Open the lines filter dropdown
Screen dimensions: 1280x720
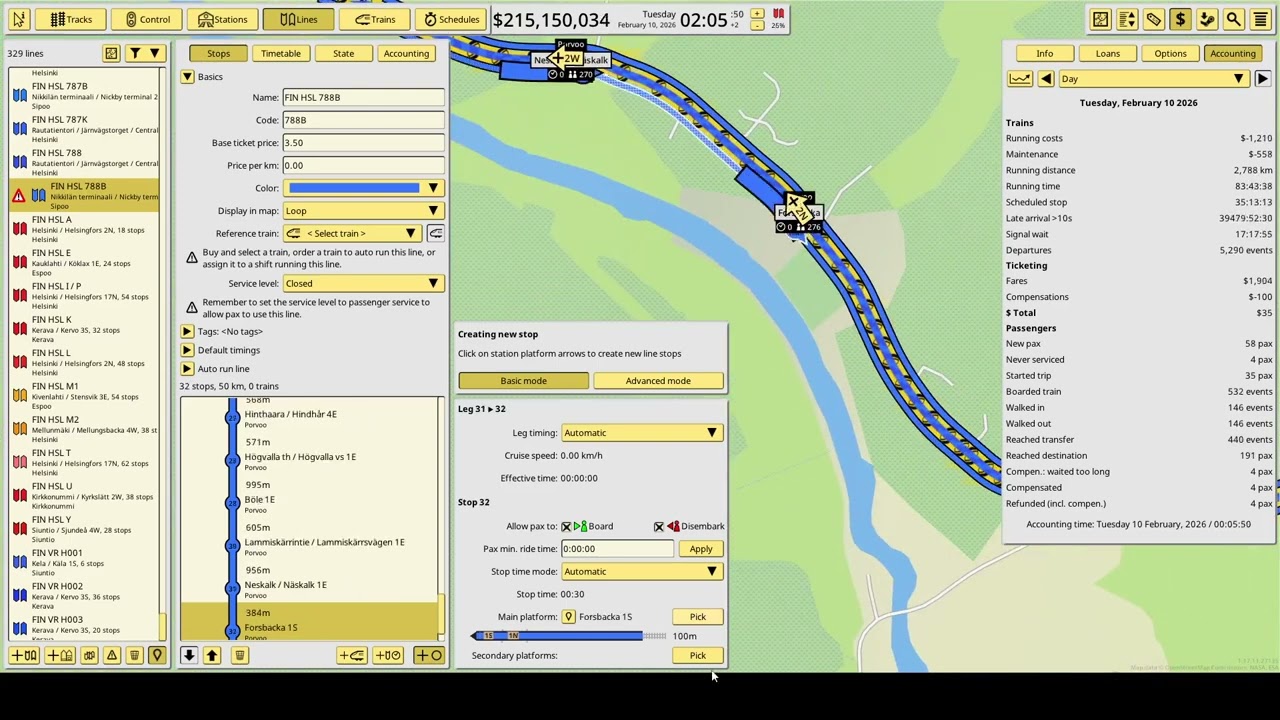click(x=144, y=53)
